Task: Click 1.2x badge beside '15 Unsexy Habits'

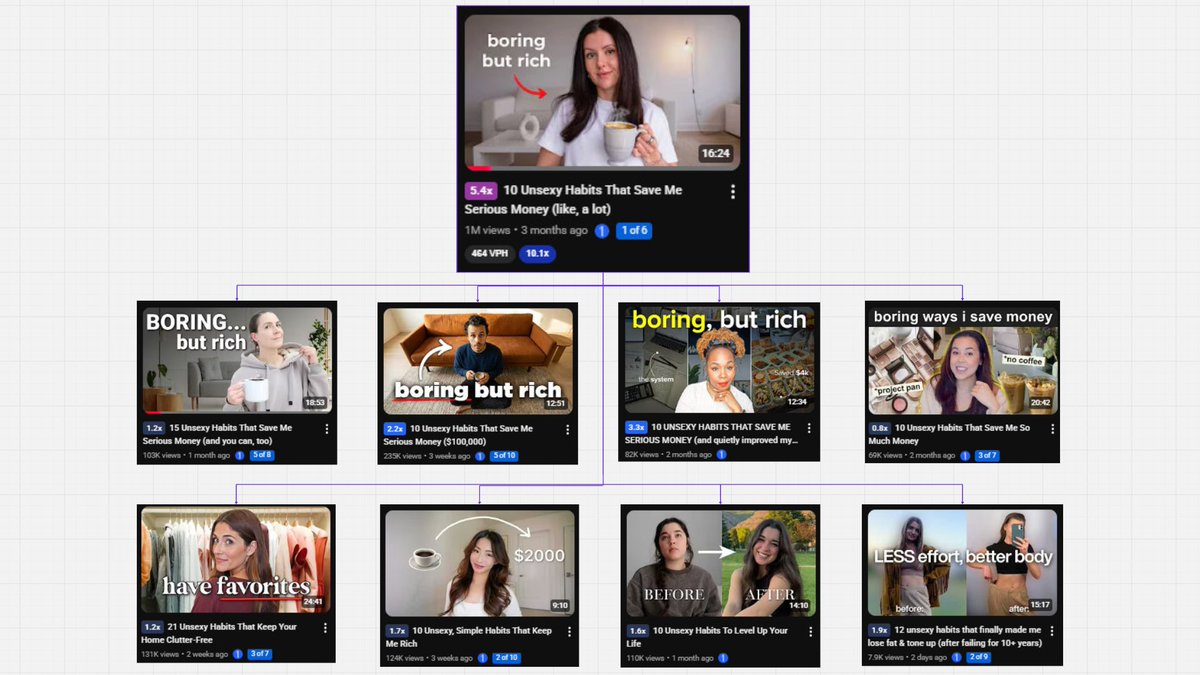Action: tap(153, 428)
